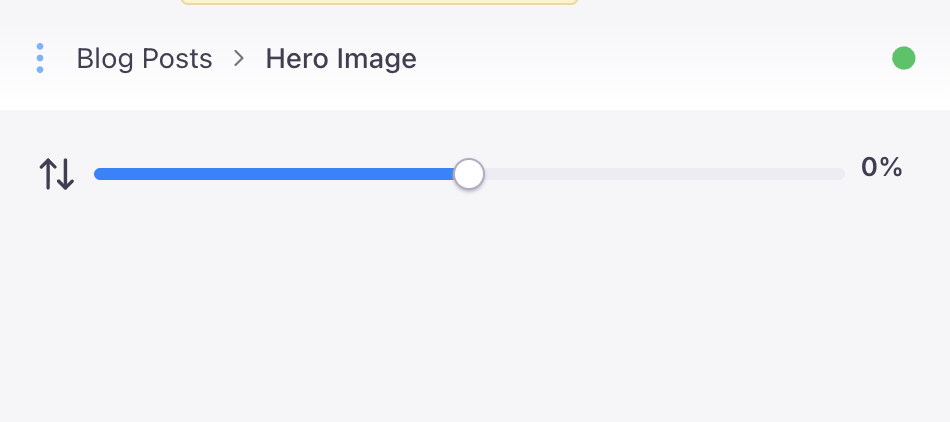The width and height of the screenshot is (950, 422).
Task: Click the up-down arrows sort icon
Action: tap(57, 174)
